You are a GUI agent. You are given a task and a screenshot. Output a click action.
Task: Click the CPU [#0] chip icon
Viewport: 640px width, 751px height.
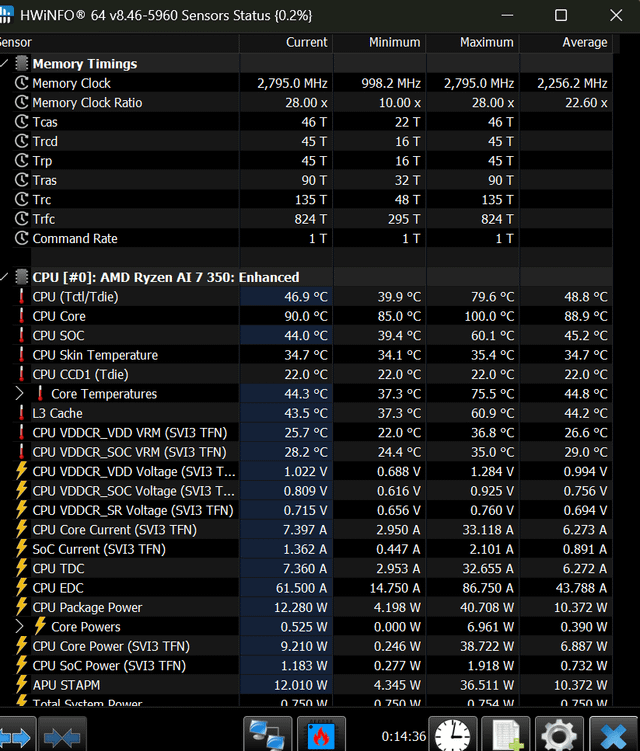coord(22,277)
